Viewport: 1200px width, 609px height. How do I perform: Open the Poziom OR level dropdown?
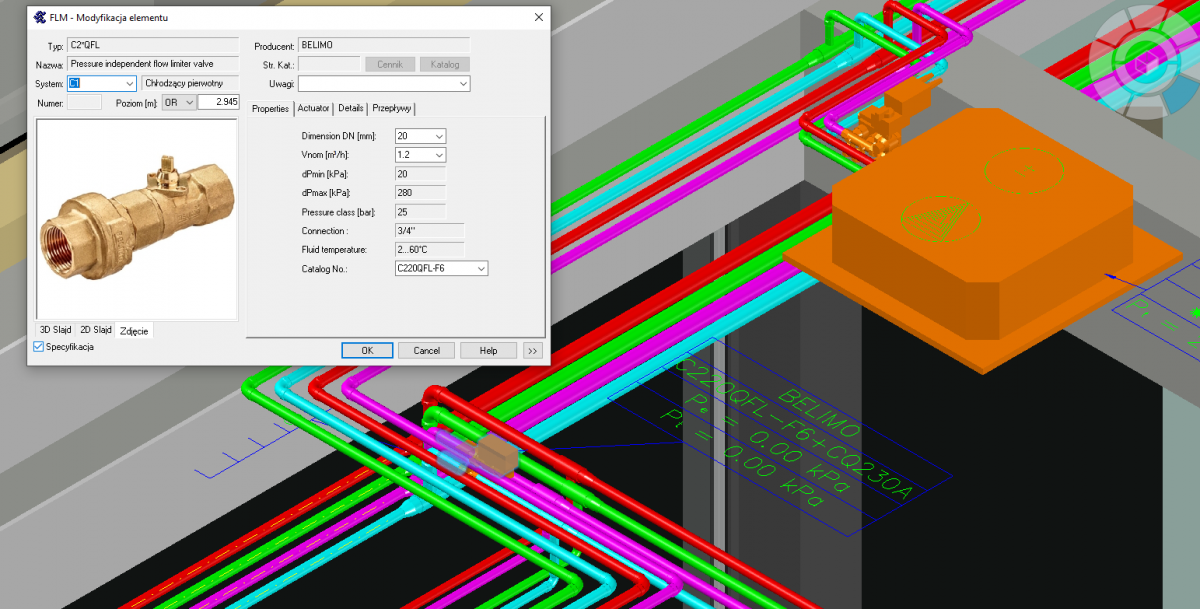coord(187,102)
